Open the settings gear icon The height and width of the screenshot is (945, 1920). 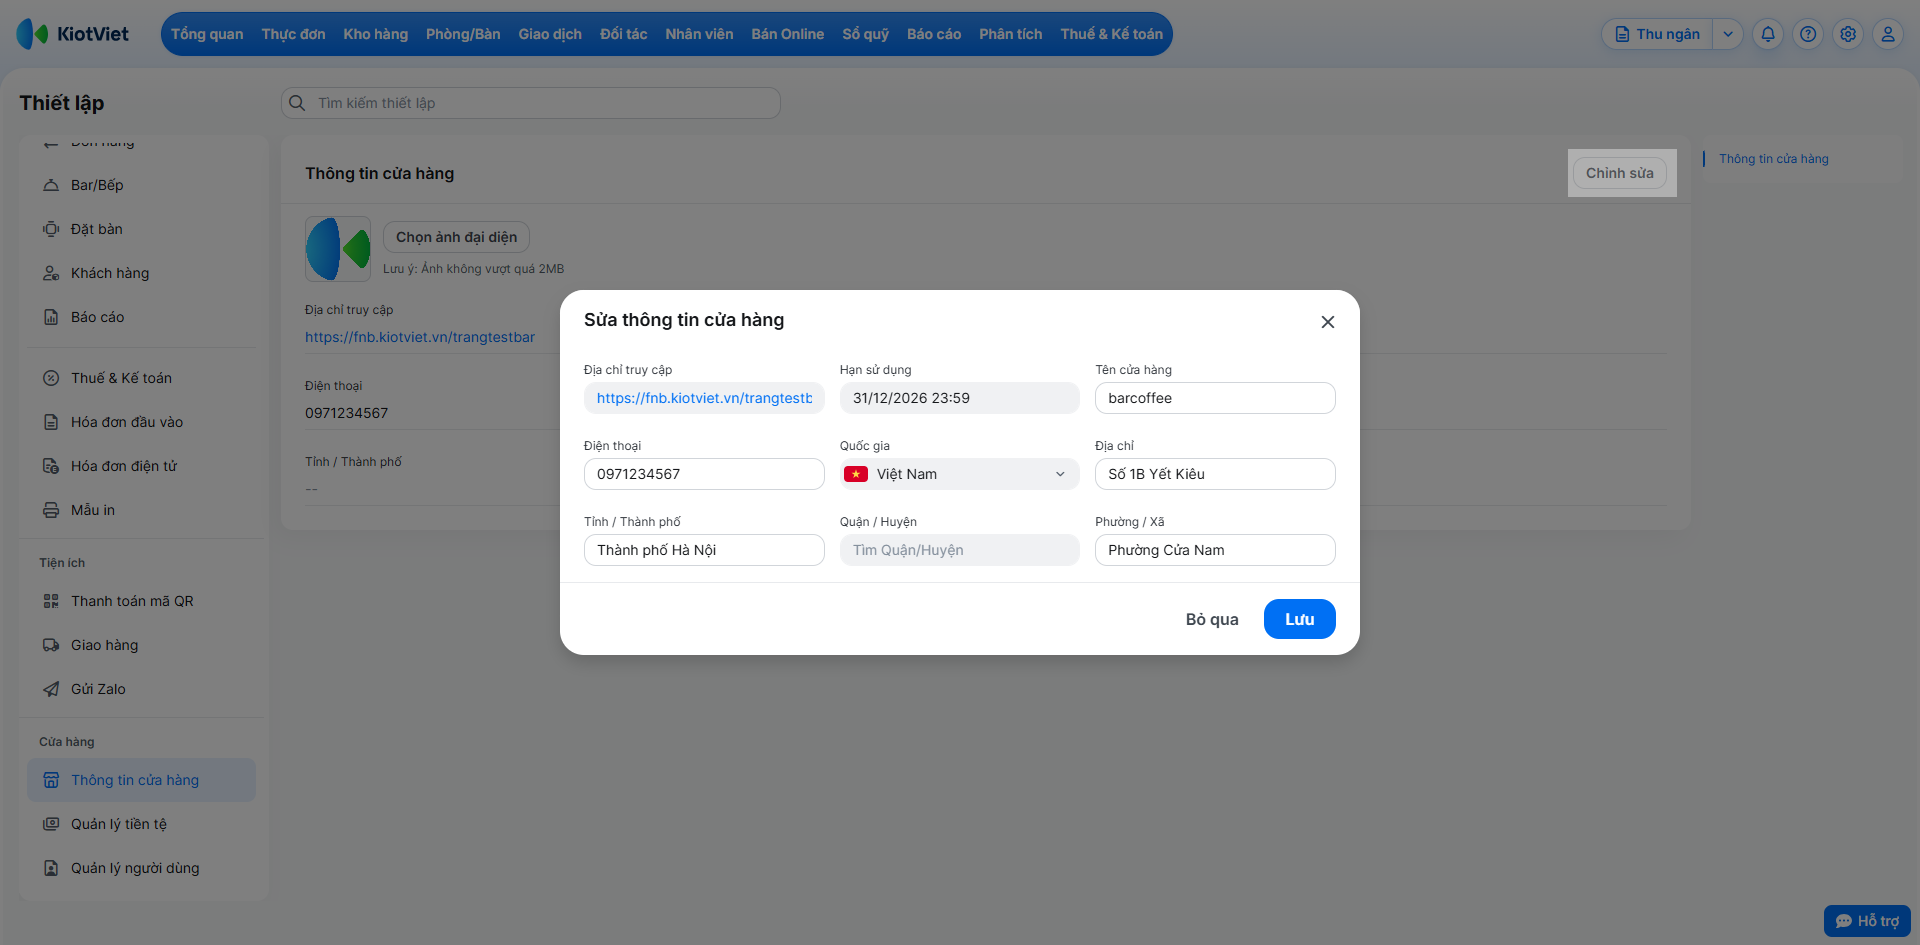point(1848,34)
